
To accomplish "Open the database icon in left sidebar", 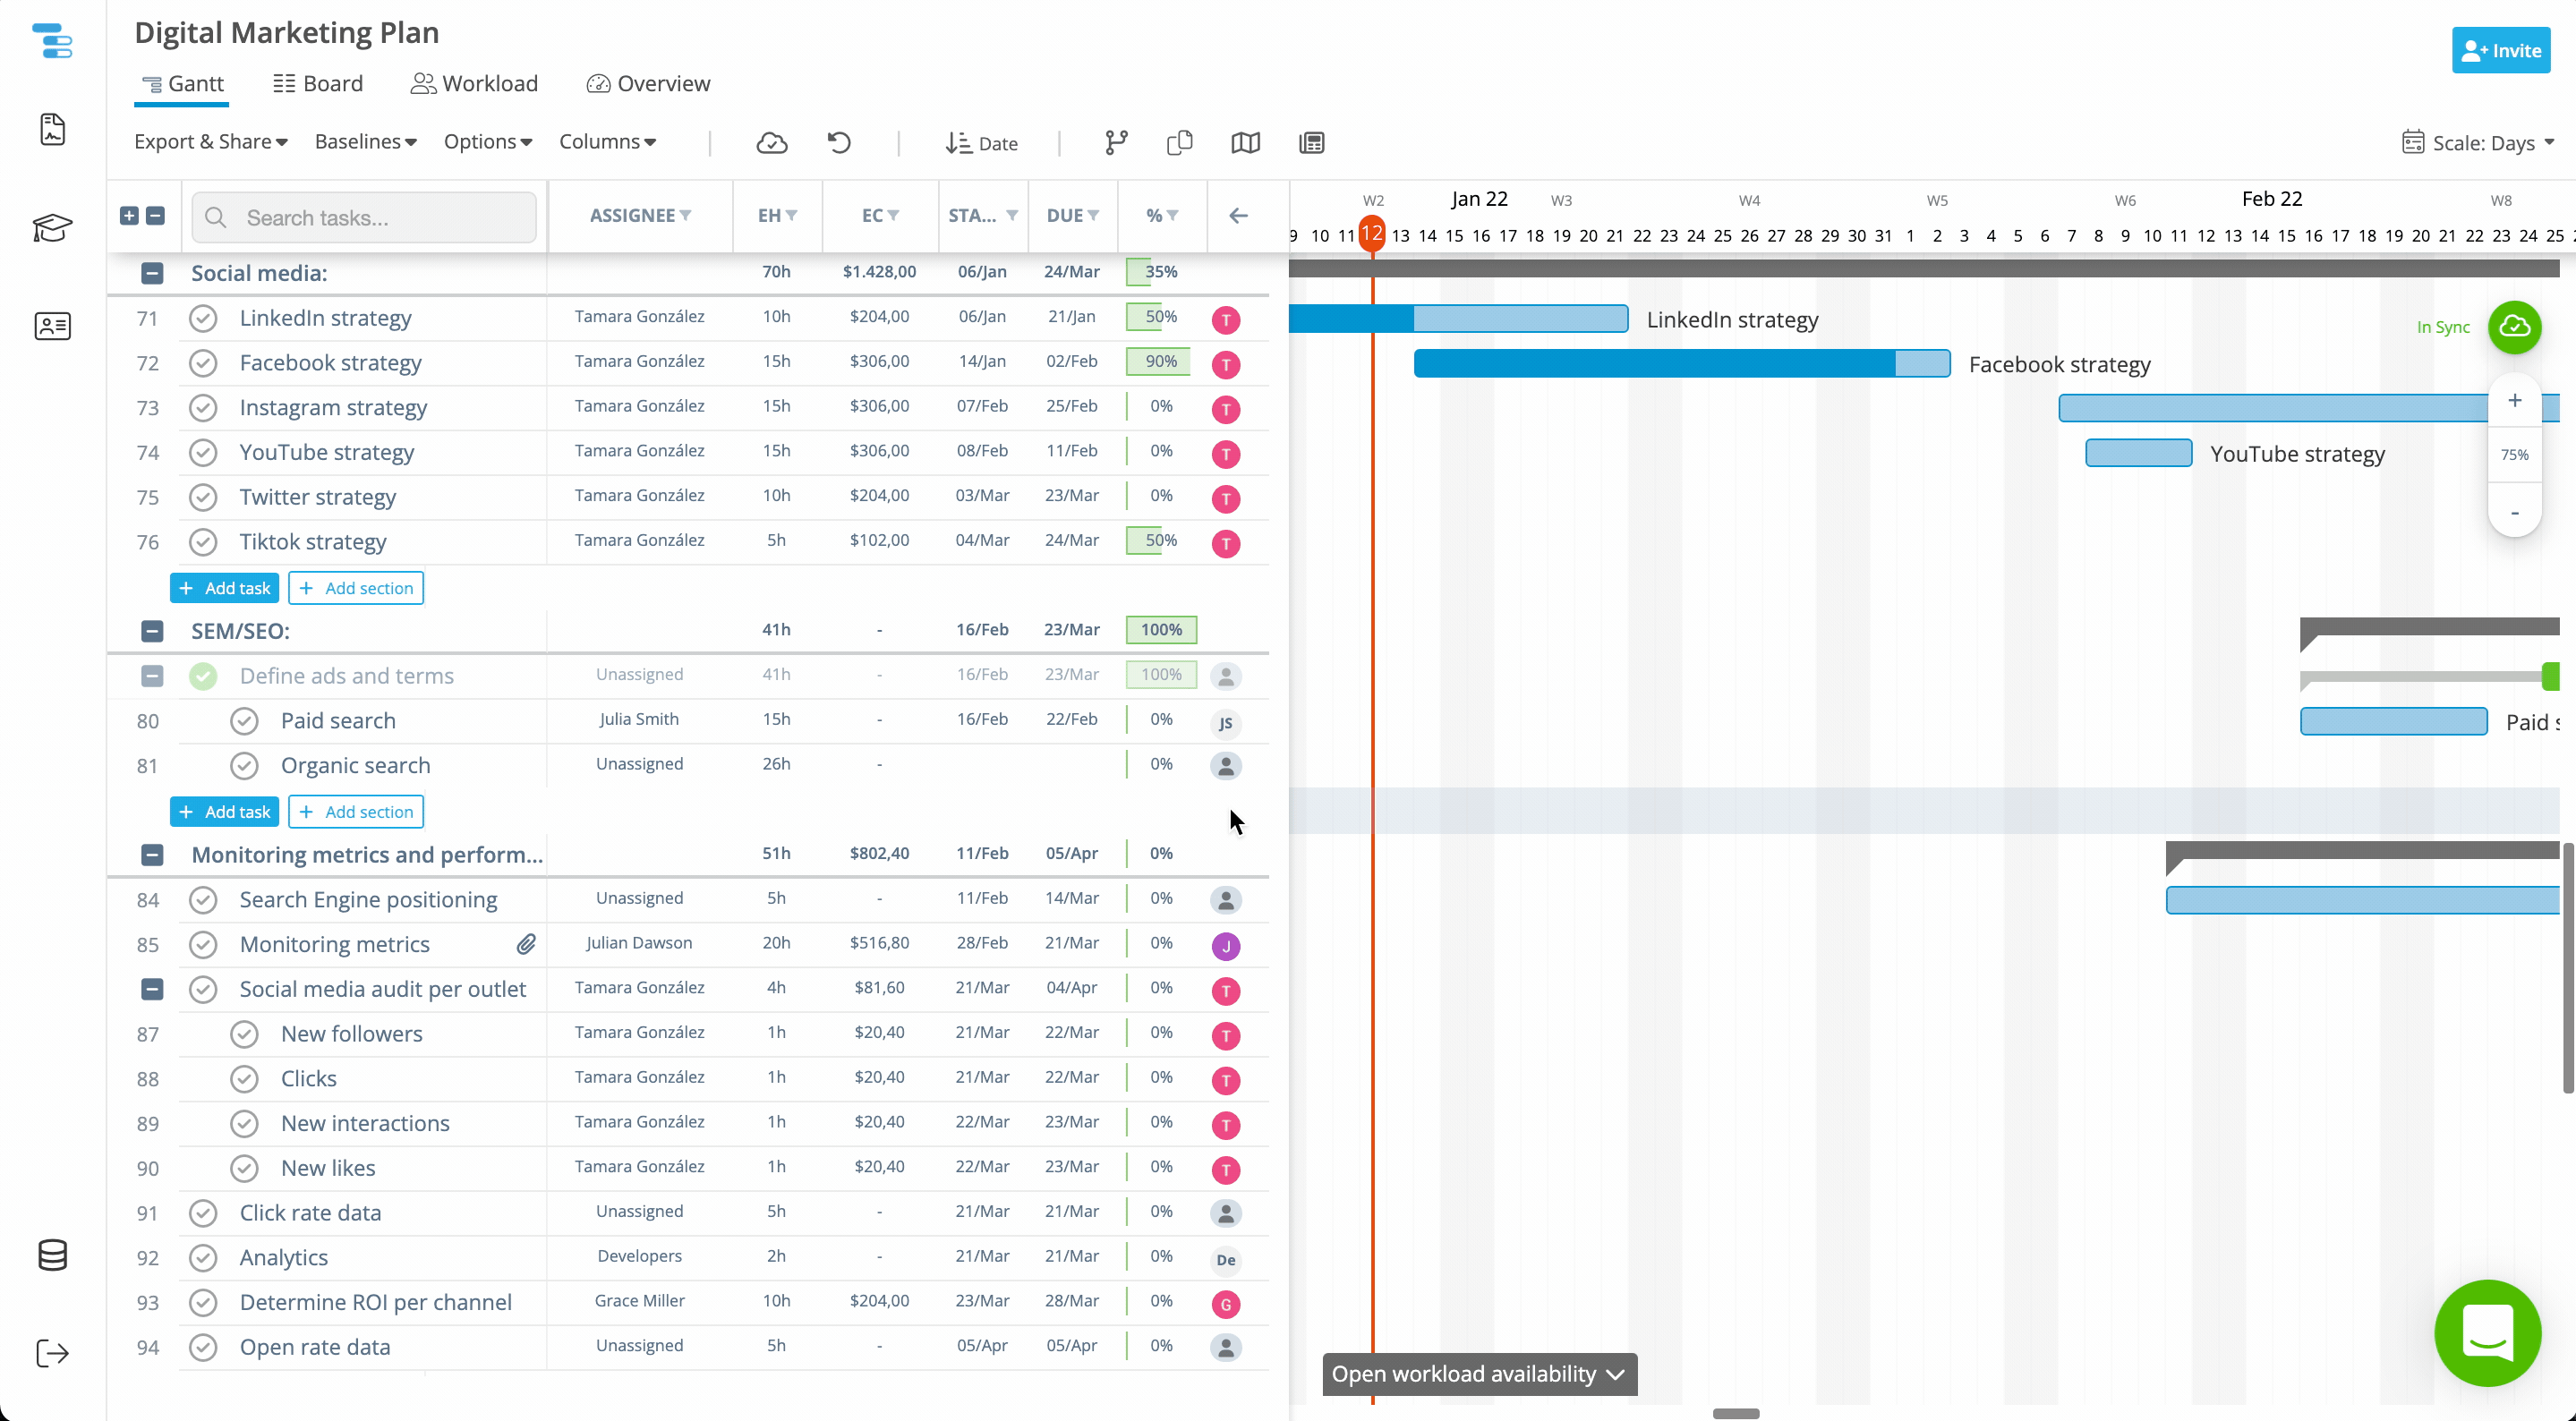I will (x=52, y=1255).
